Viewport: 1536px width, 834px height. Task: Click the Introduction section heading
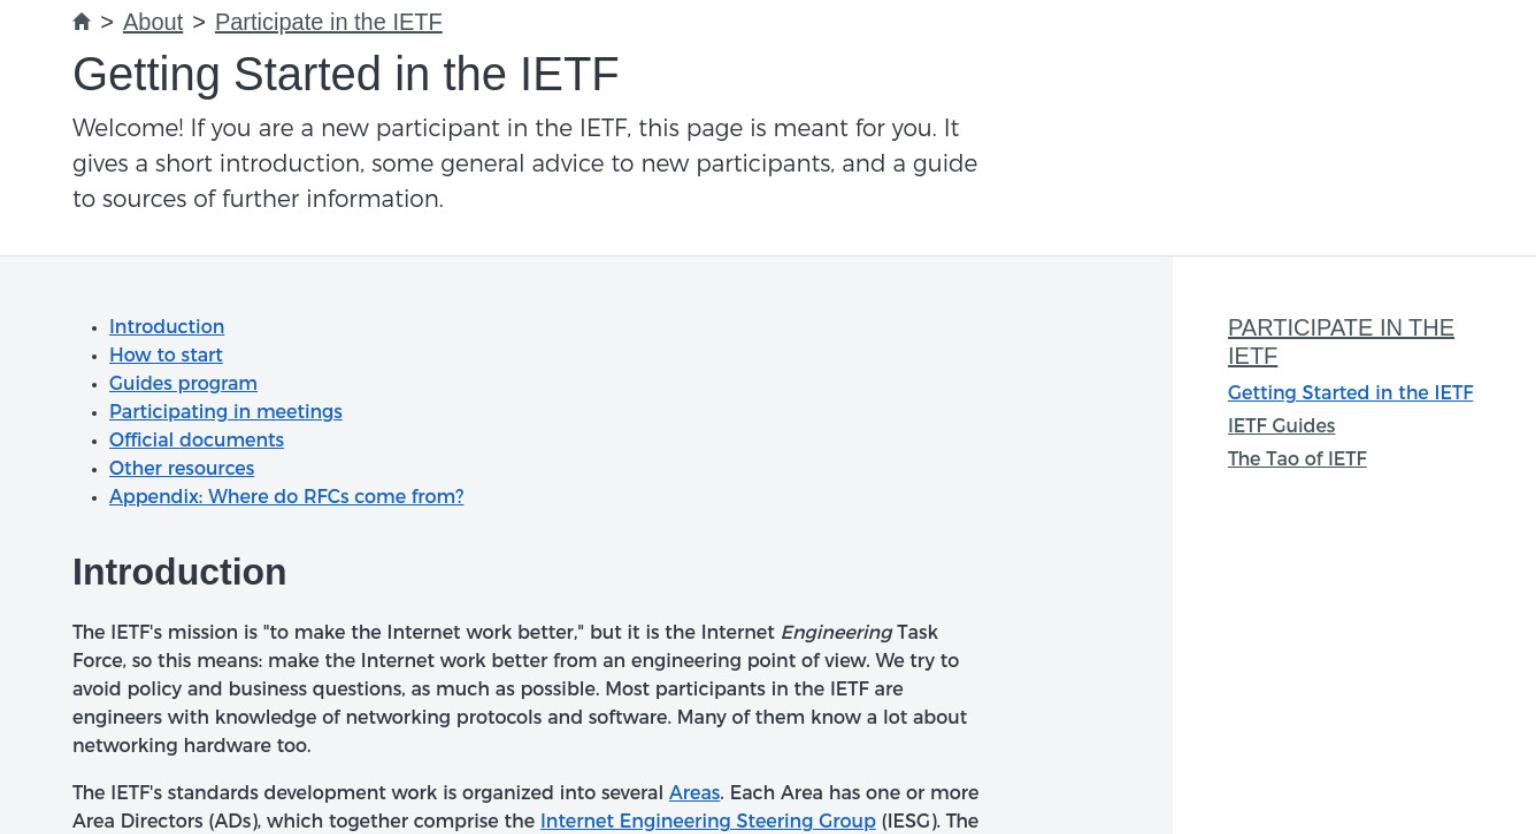tap(179, 572)
